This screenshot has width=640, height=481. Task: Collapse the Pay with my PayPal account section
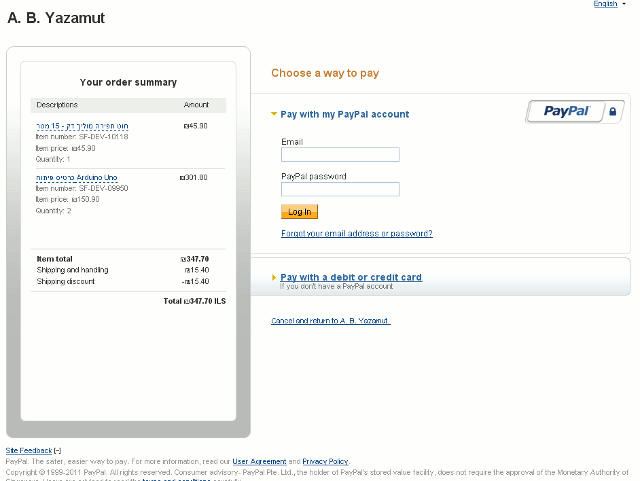pyautogui.click(x=274, y=114)
